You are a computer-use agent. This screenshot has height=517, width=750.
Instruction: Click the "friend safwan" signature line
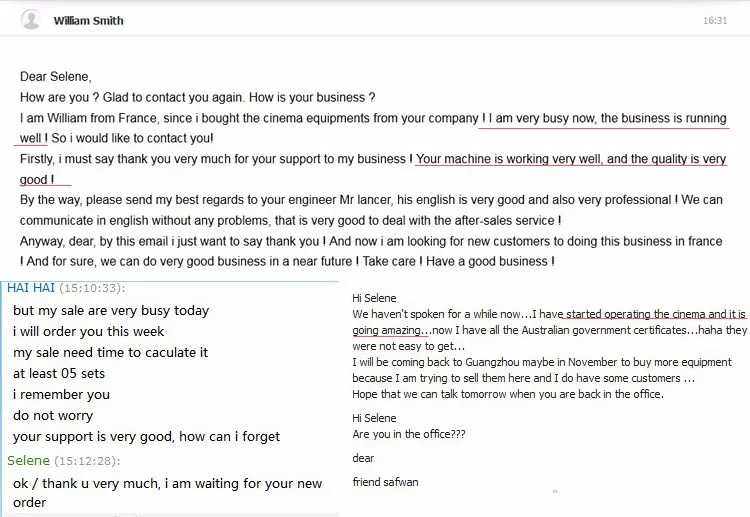coord(385,482)
